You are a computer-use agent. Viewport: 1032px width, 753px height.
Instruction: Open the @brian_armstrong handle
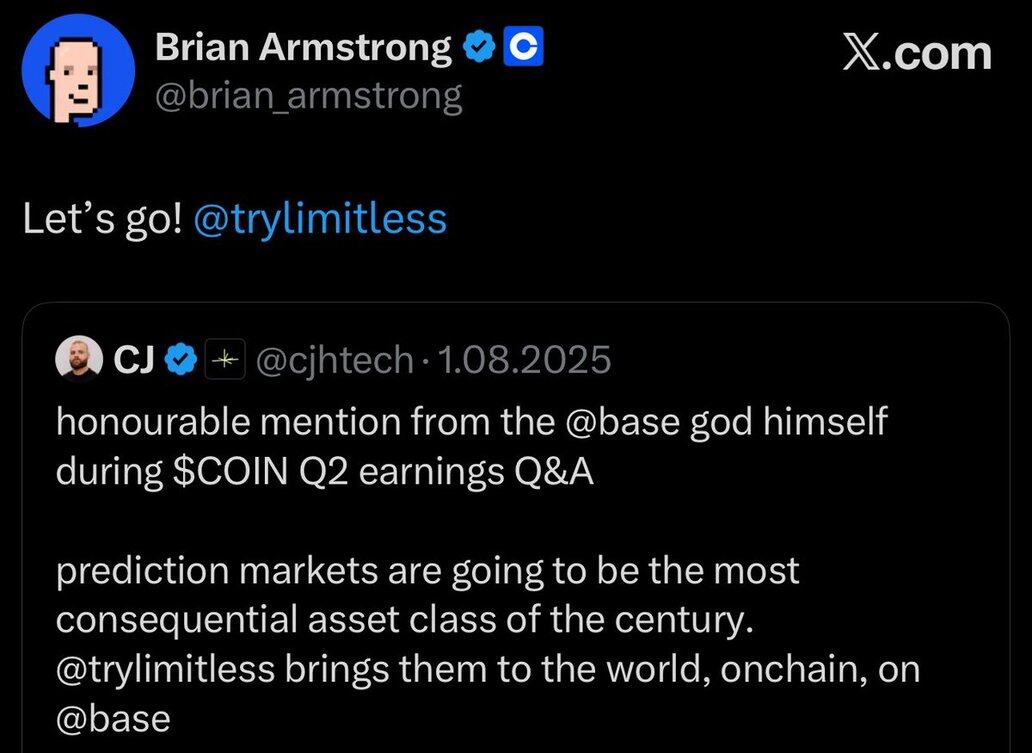pos(309,96)
